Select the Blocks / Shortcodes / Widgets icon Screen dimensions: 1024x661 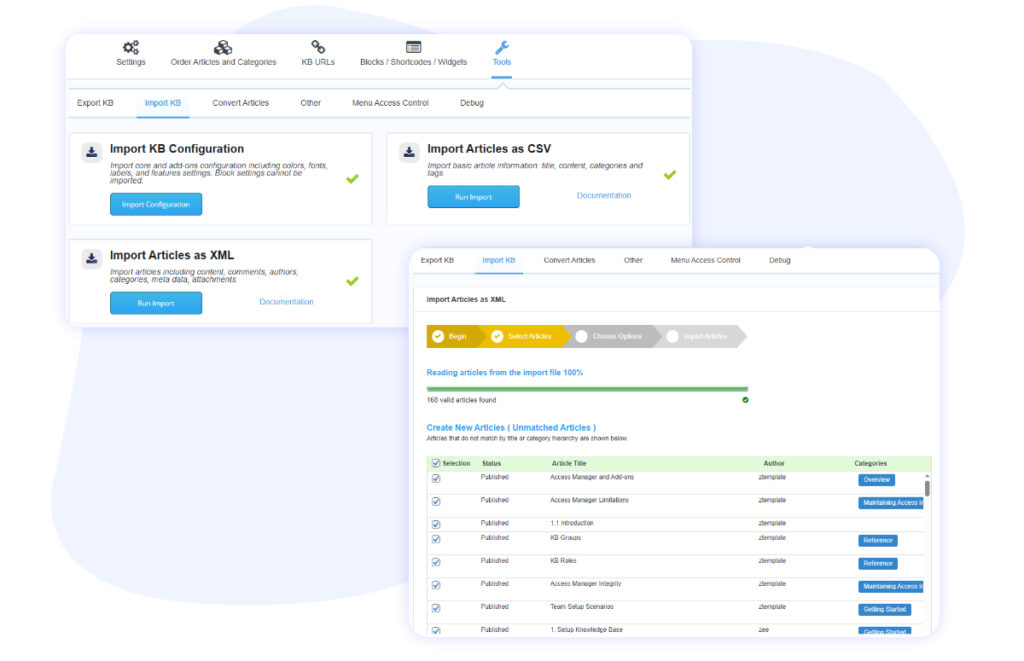413,47
